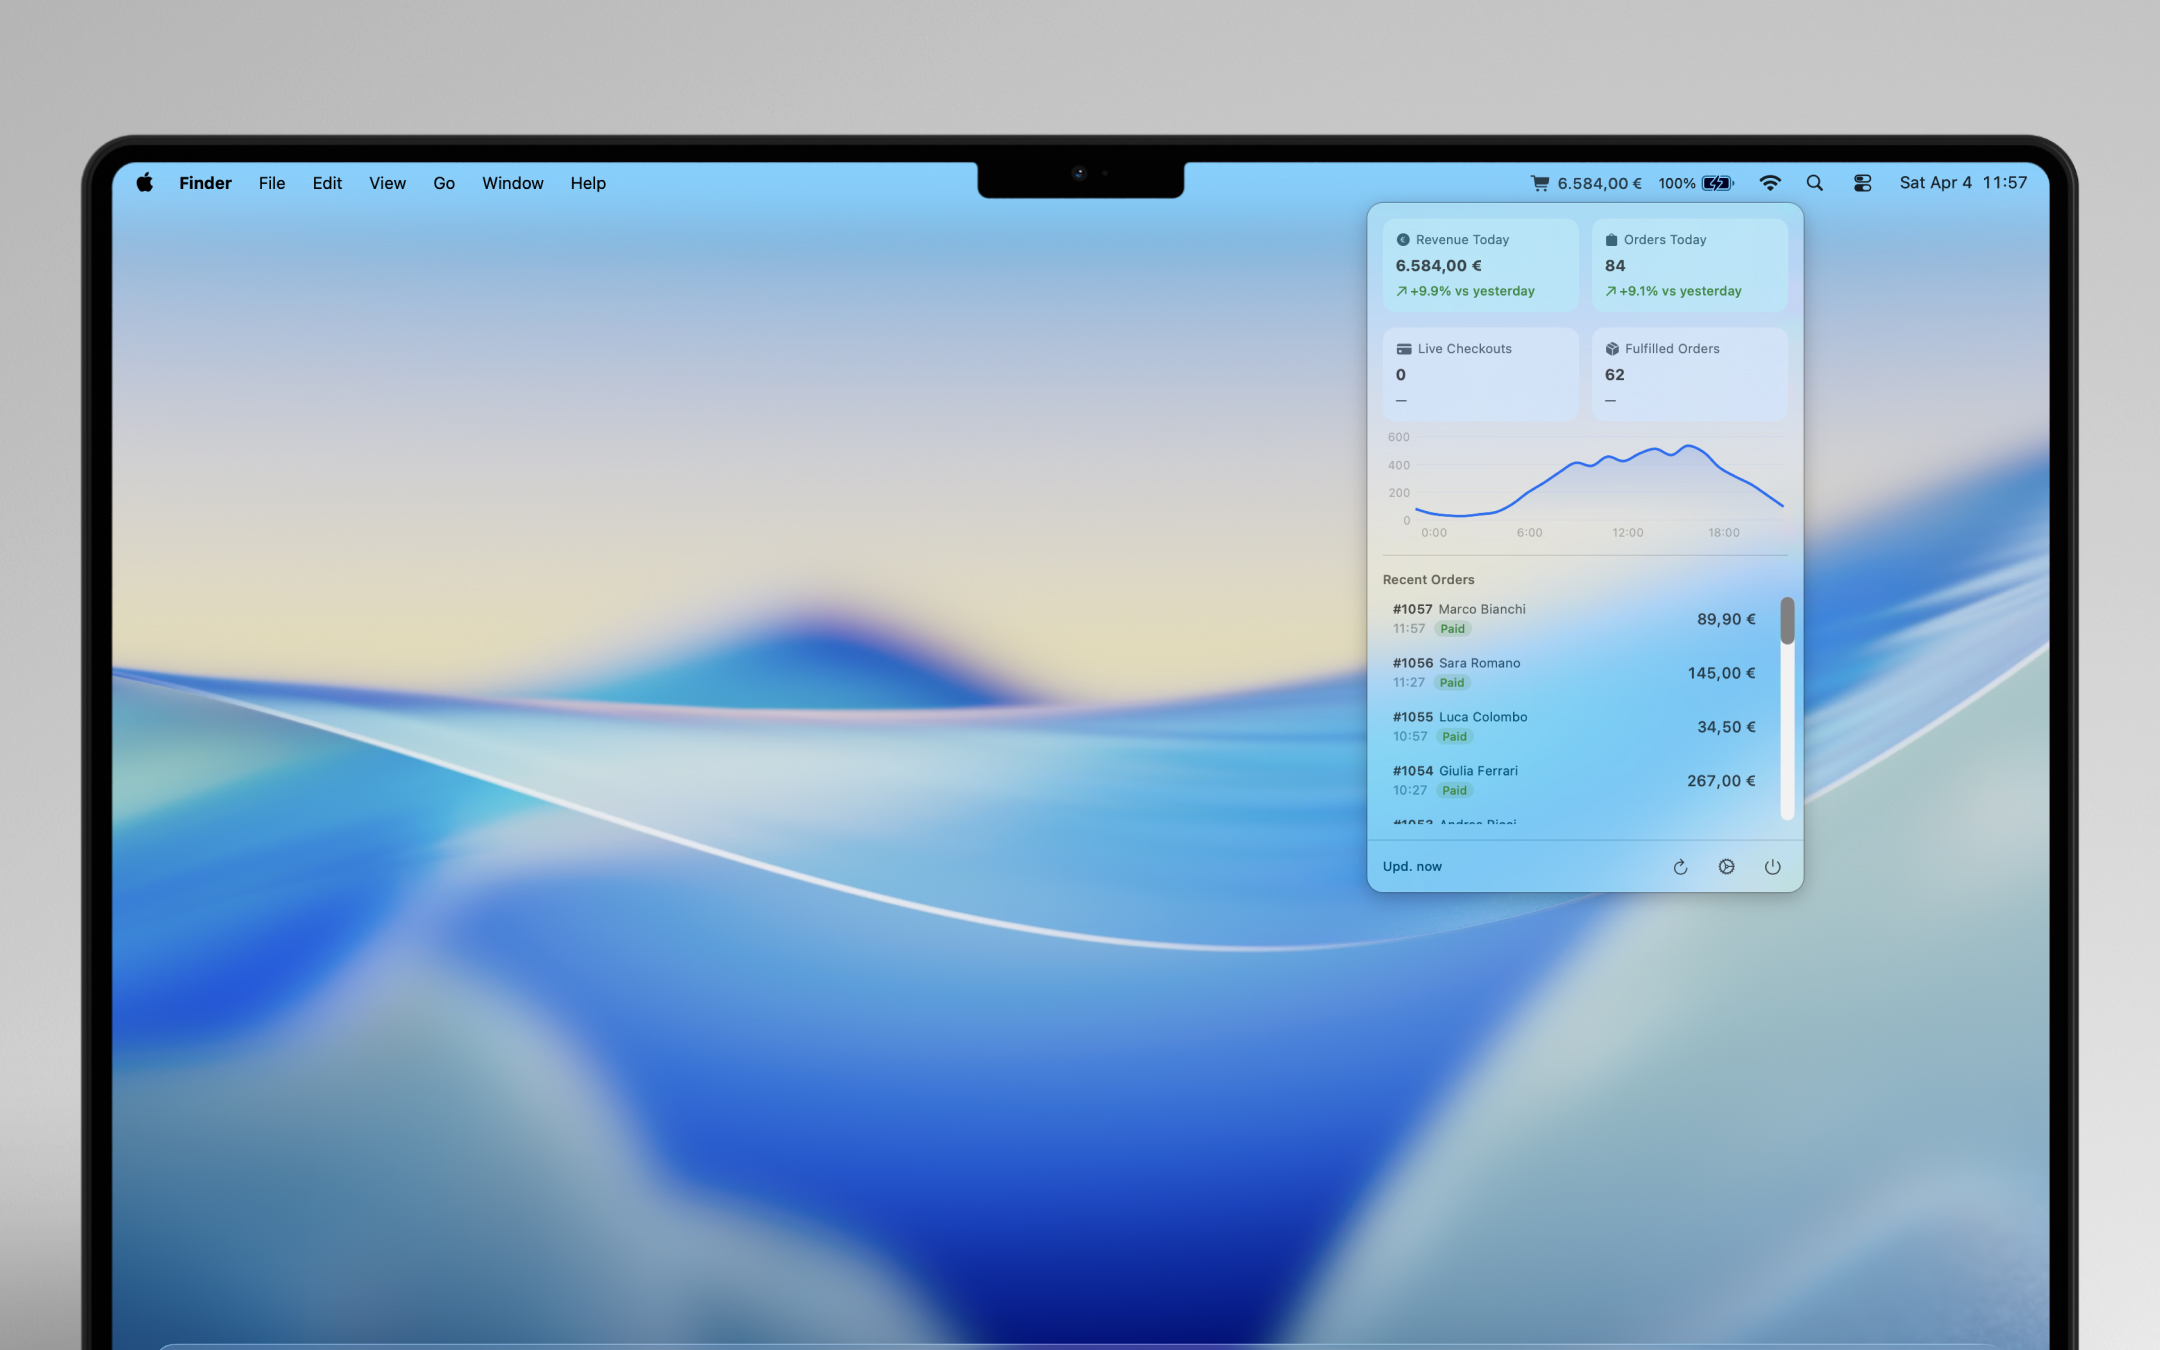Click the 34,50 € order amount

(x=1726, y=727)
